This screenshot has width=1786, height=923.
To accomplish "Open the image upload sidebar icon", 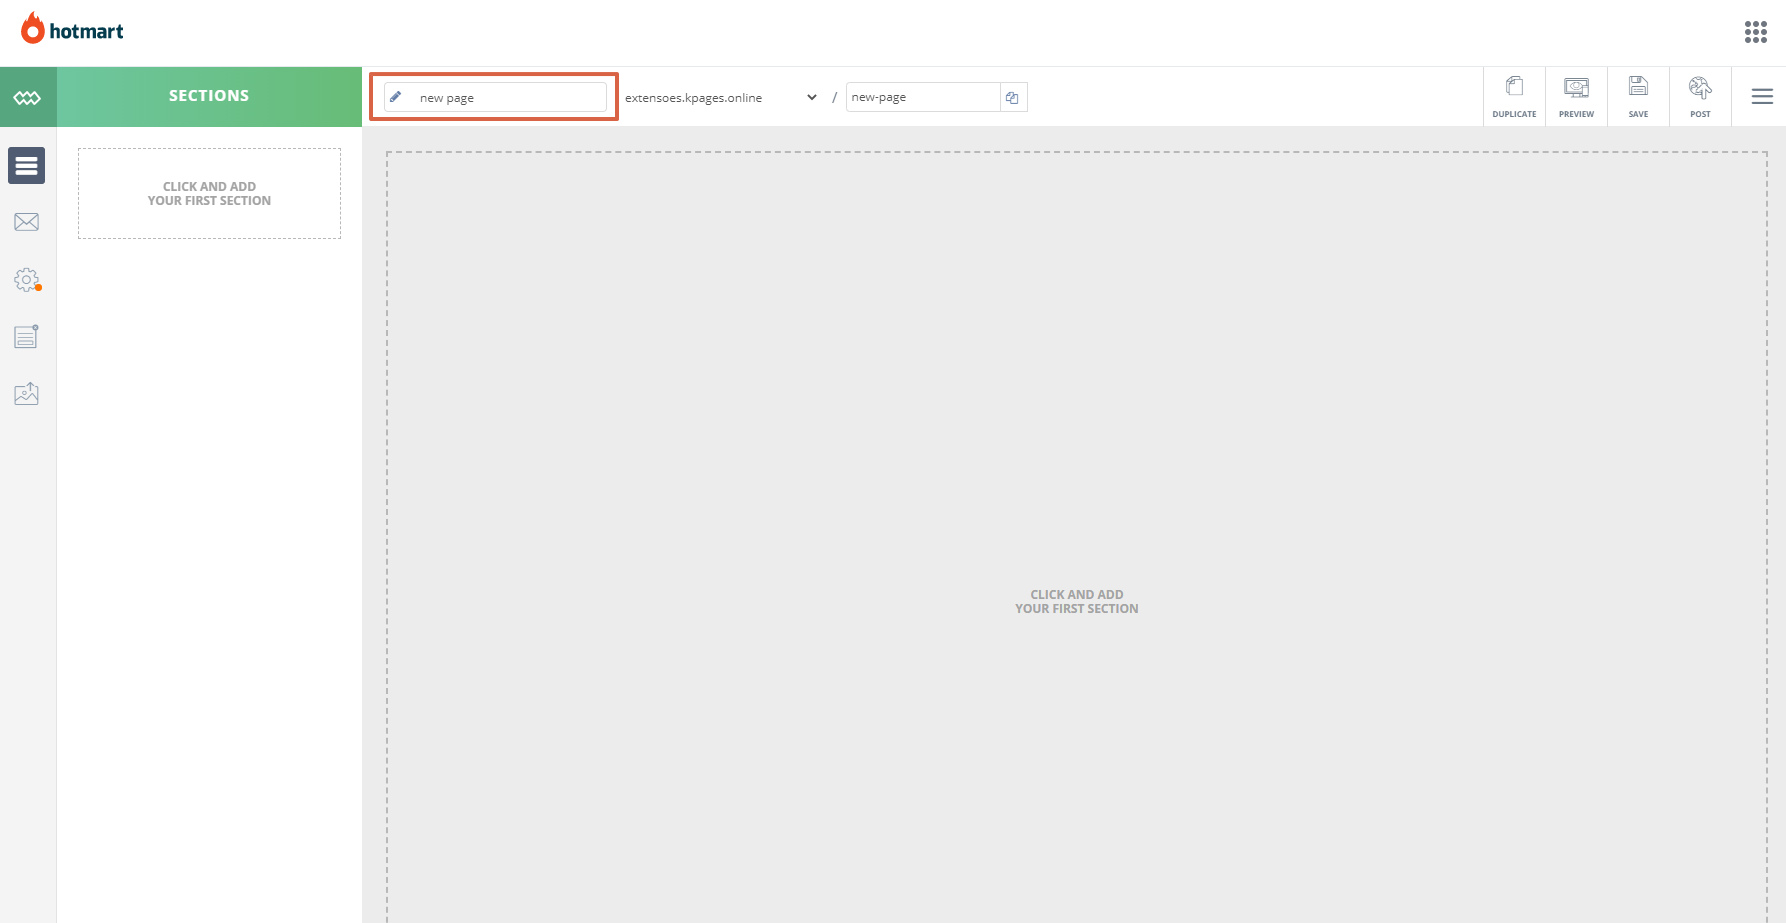I will click(x=27, y=394).
